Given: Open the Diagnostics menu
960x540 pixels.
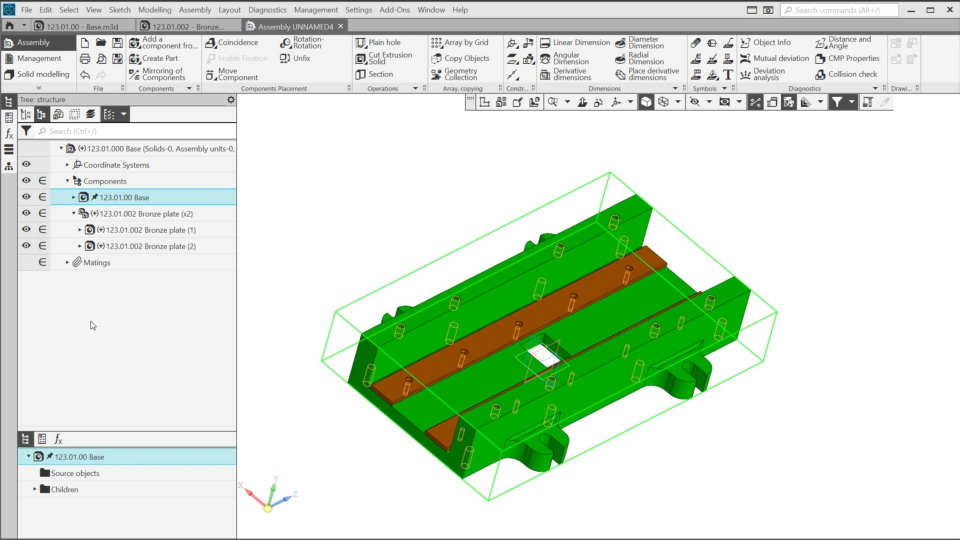Looking at the screenshot, I should (x=267, y=10).
